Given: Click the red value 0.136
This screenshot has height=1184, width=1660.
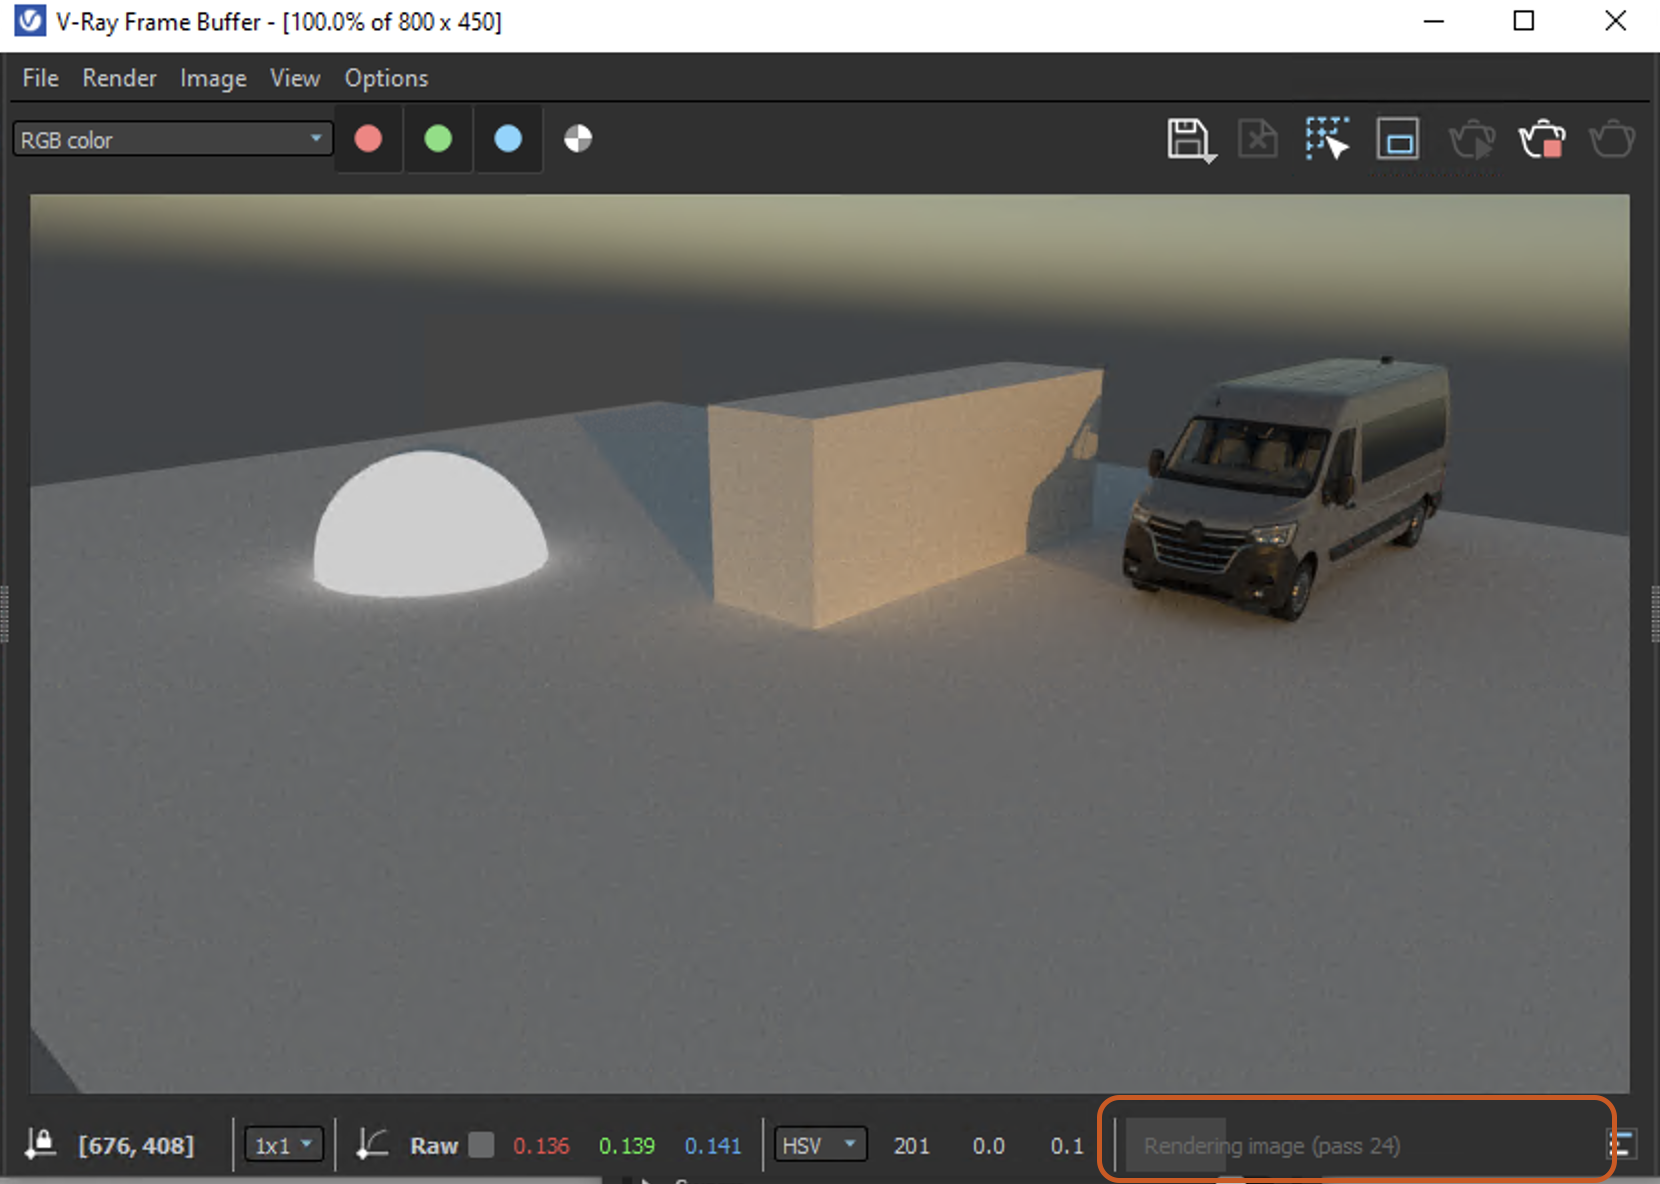Looking at the screenshot, I should 541,1146.
